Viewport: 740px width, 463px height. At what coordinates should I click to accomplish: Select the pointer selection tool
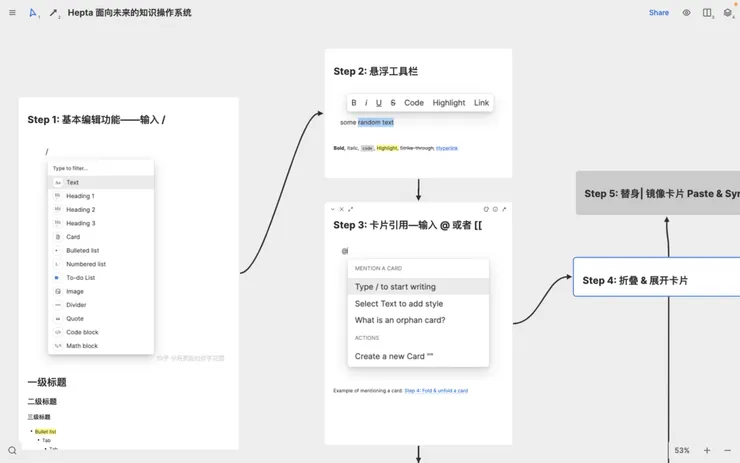pos(33,13)
